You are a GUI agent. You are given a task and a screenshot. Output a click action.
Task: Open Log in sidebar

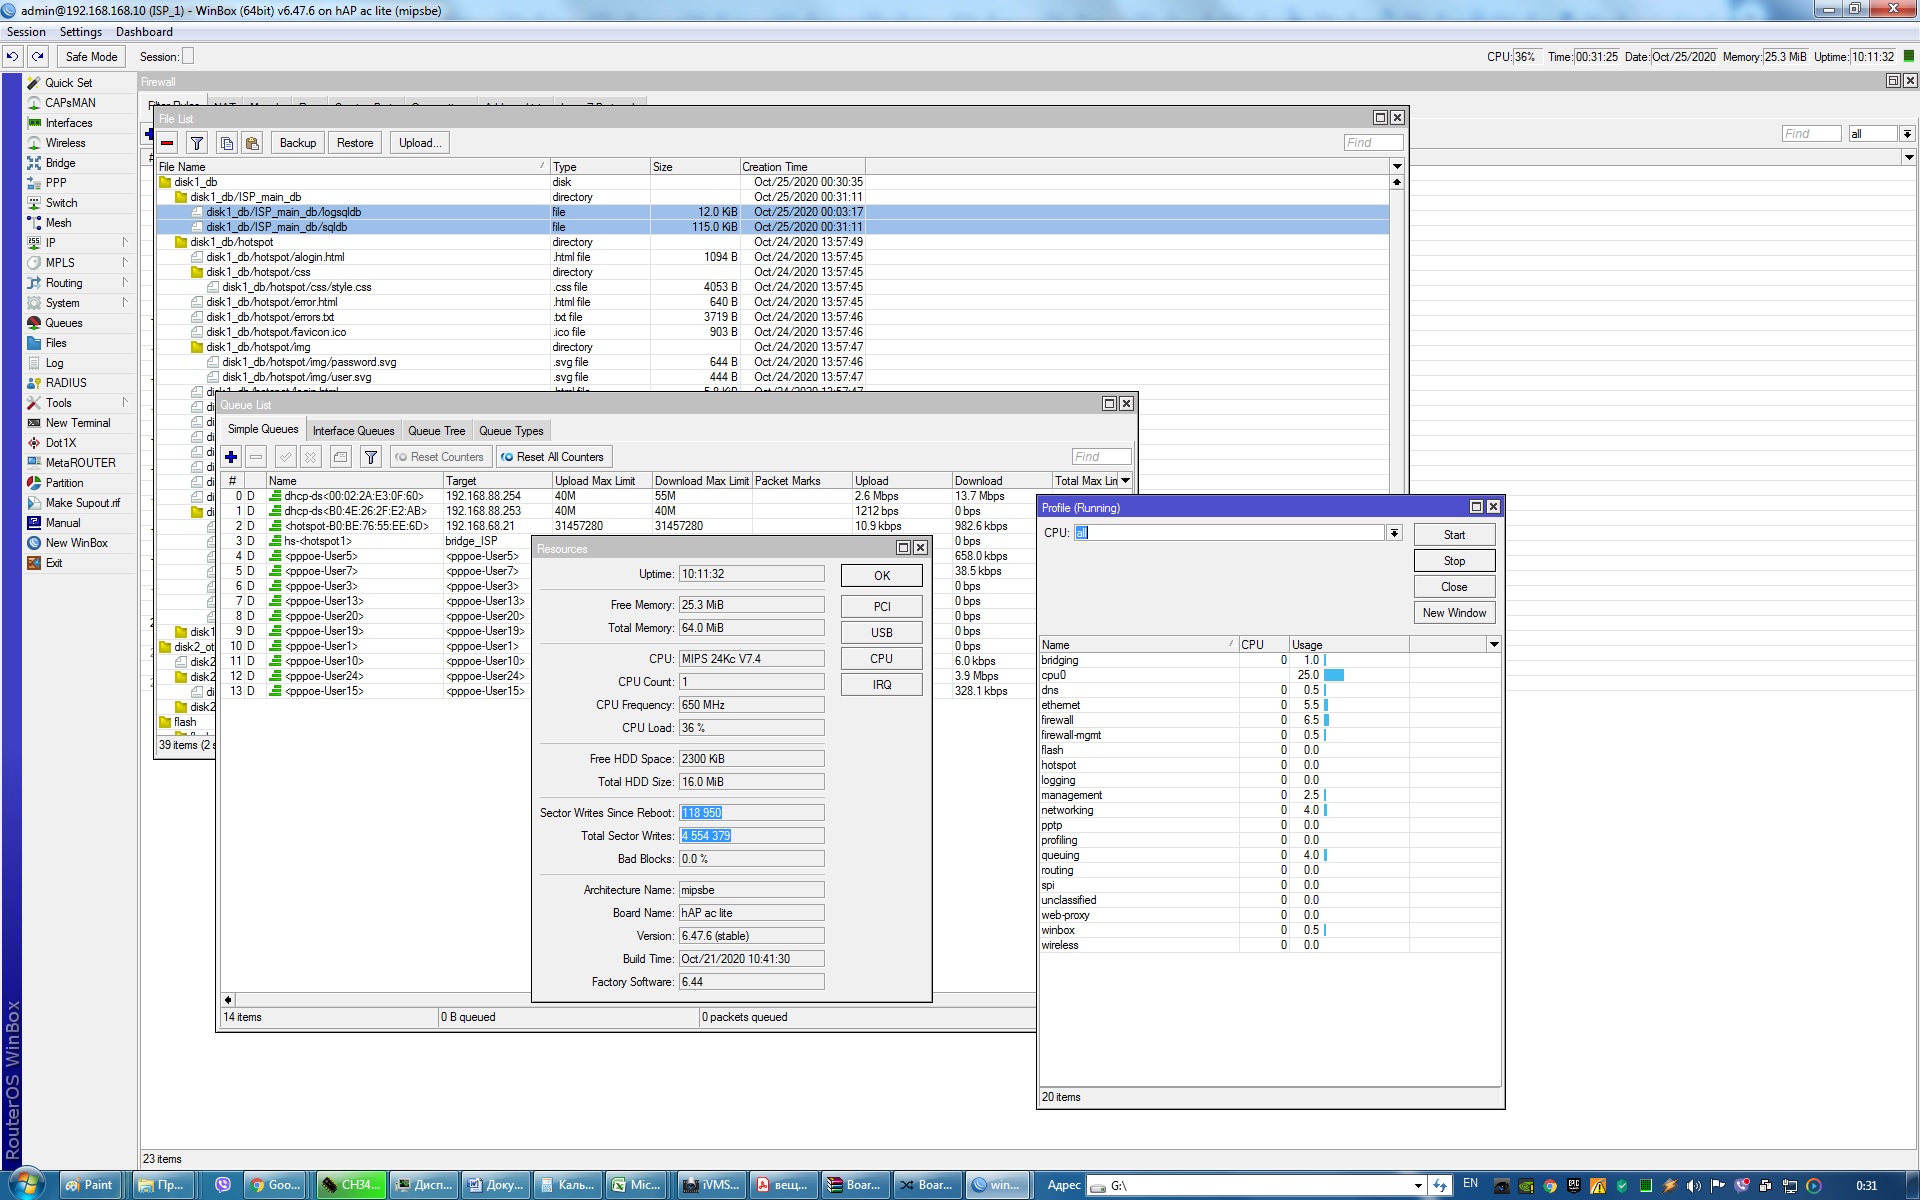tap(54, 363)
